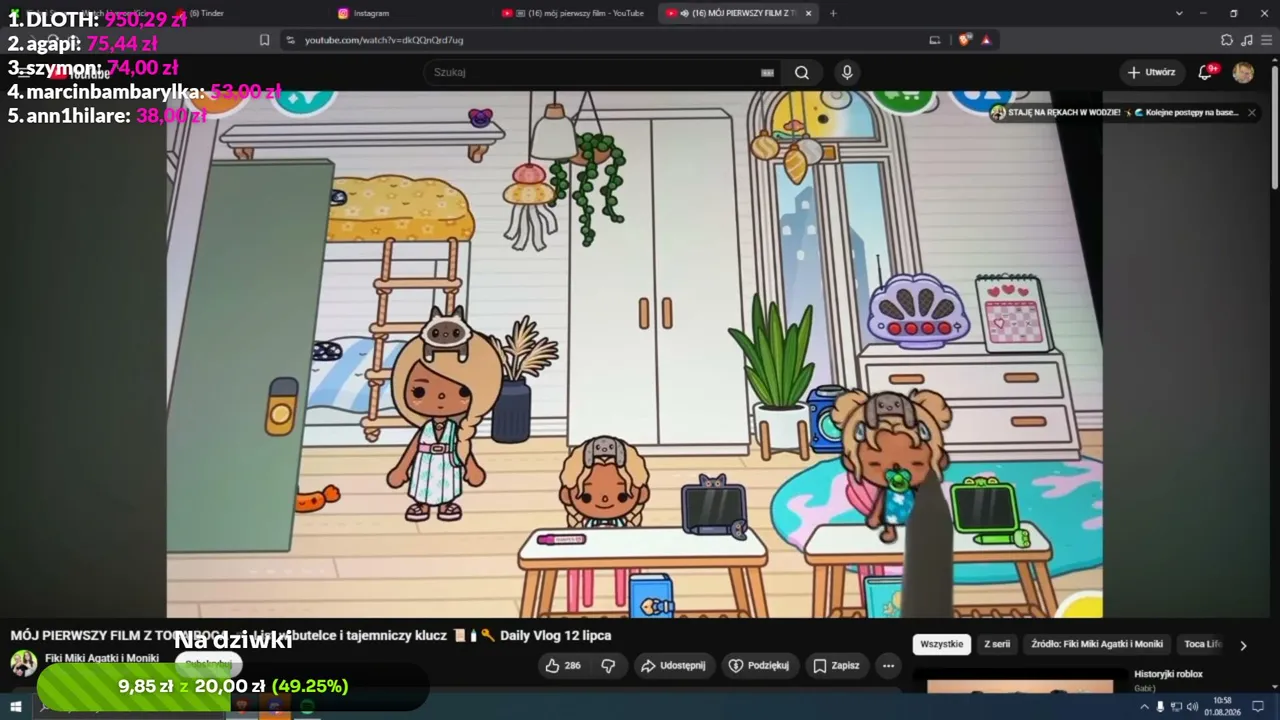Open the volume control in the system tray

click(1192, 707)
